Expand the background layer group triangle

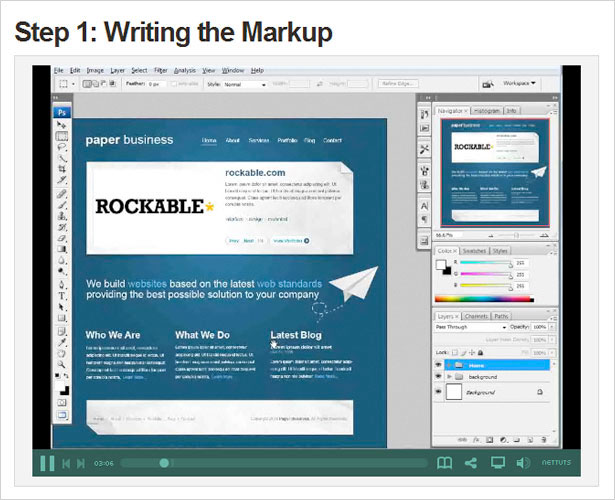(x=449, y=376)
